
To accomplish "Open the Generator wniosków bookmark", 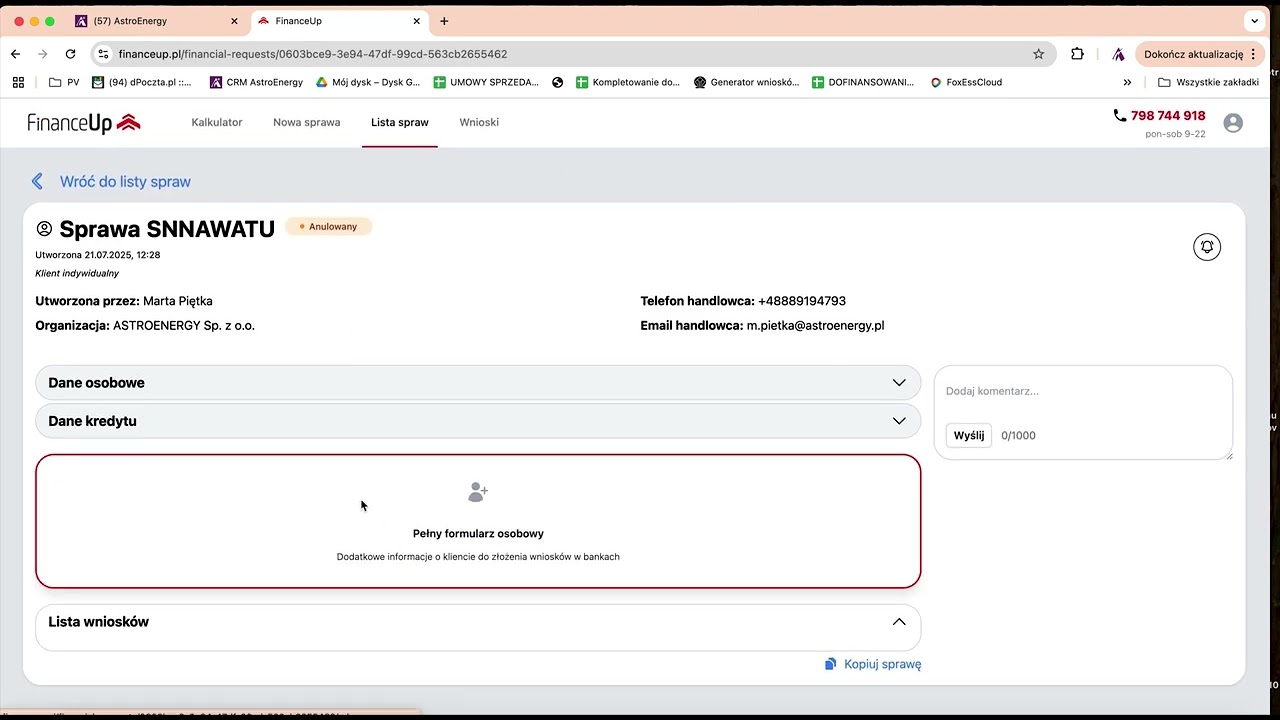I will [746, 82].
